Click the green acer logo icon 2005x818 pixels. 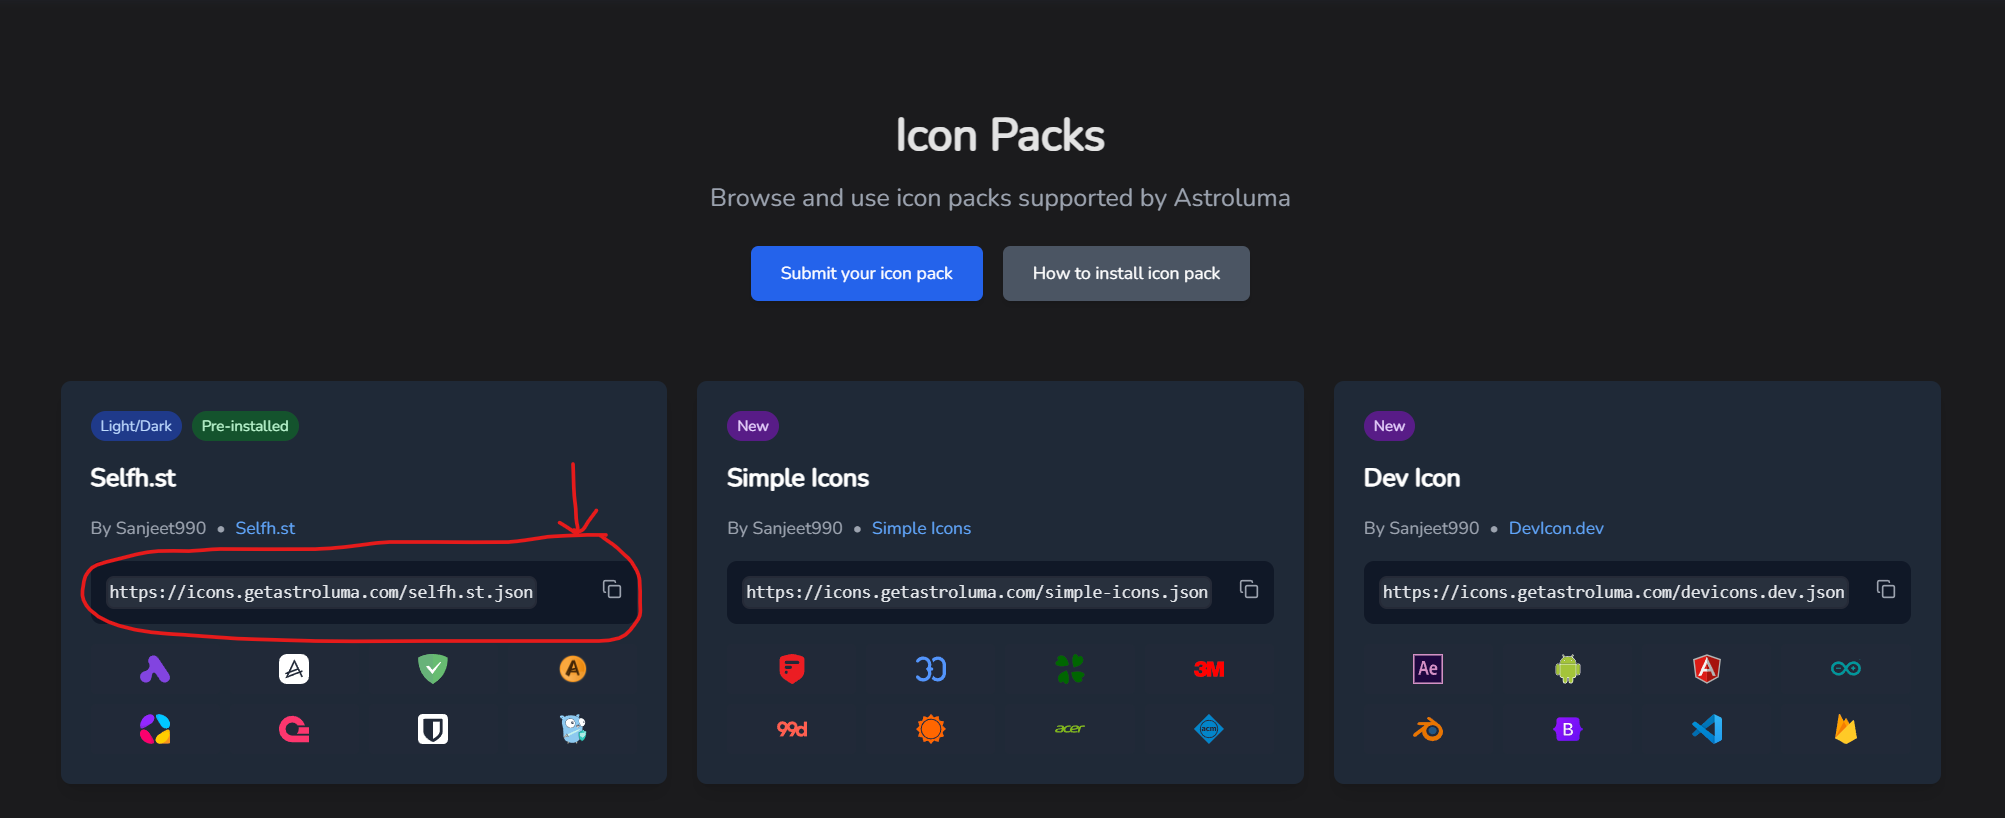click(x=1070, y=729)
